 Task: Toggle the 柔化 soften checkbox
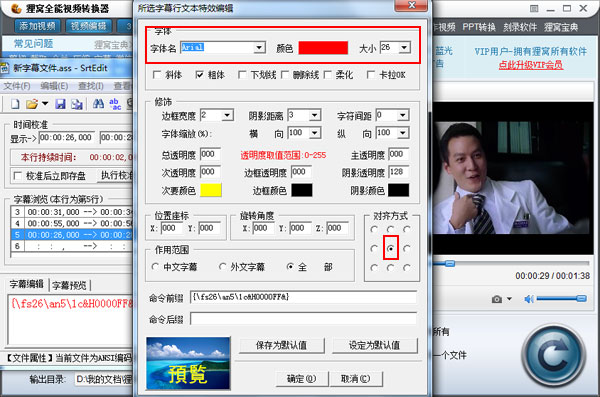click(x=328, y=75)
